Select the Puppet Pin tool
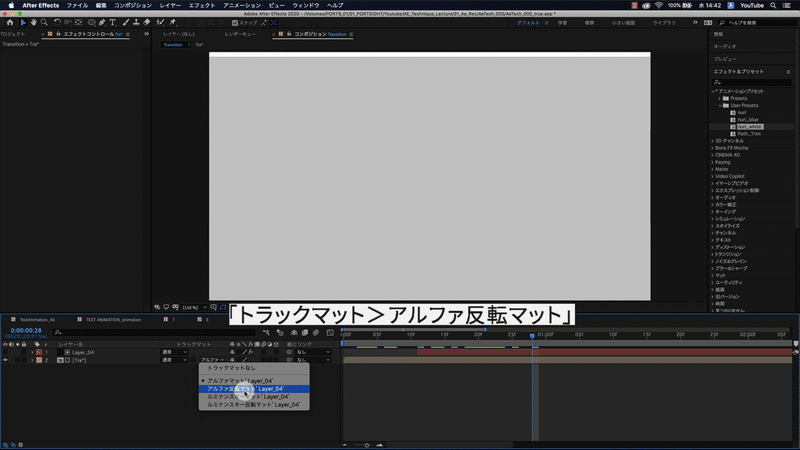 pos(173,22)
